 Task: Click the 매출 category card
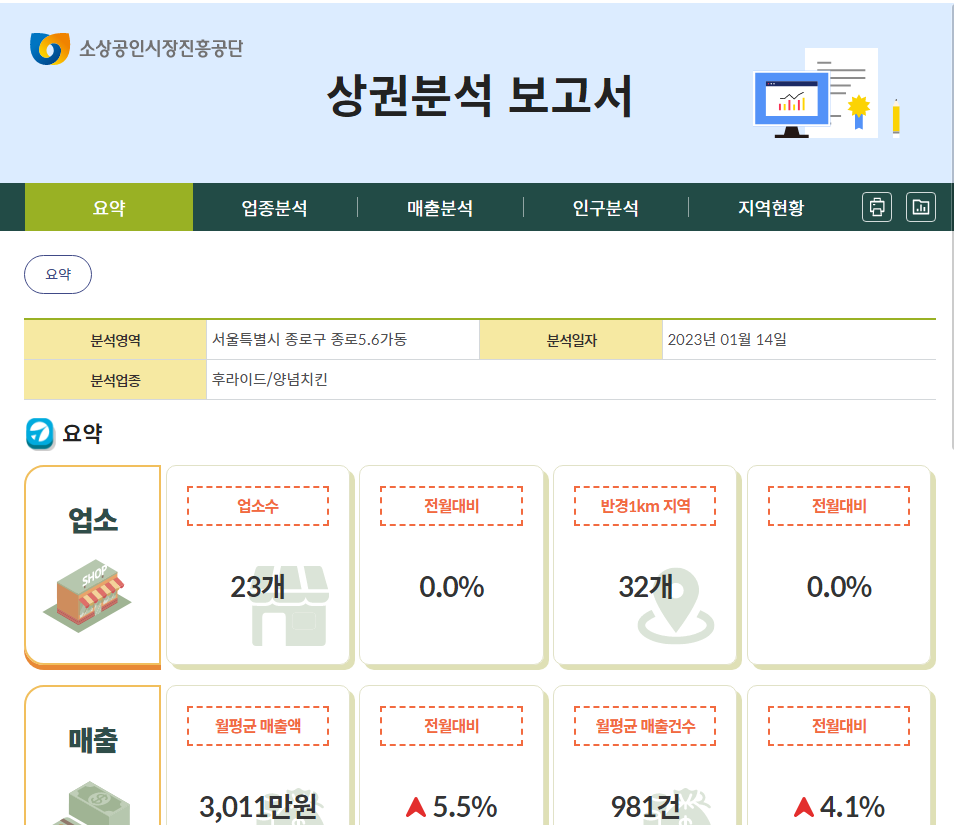(x=92, y=756)
